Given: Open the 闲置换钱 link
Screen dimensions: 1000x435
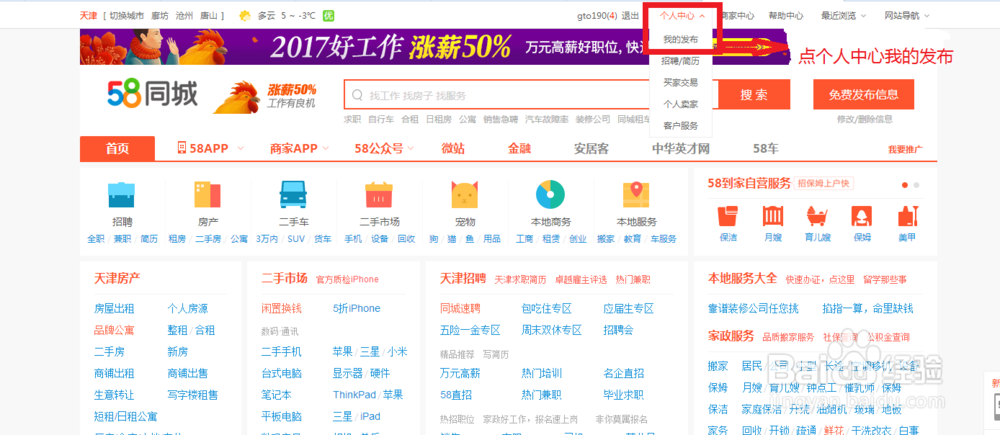Looking at the screenshot, I should pos(281,309).
